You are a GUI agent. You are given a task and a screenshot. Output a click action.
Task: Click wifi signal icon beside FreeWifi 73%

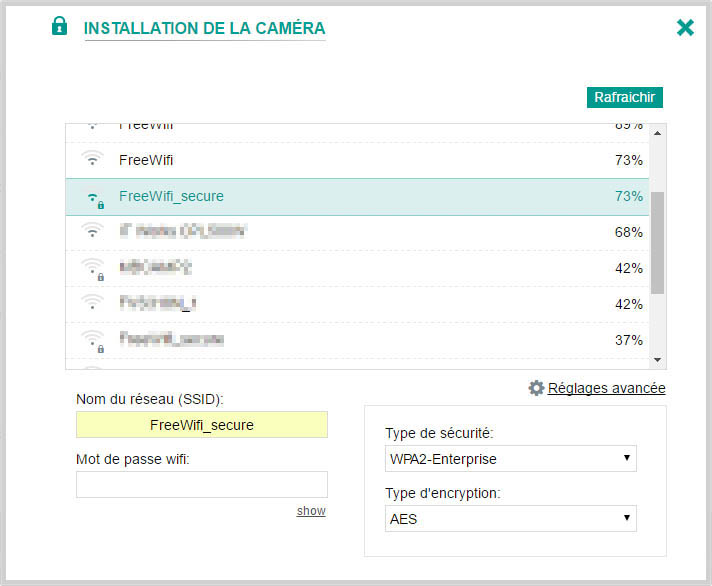click(x=93, y=160)
